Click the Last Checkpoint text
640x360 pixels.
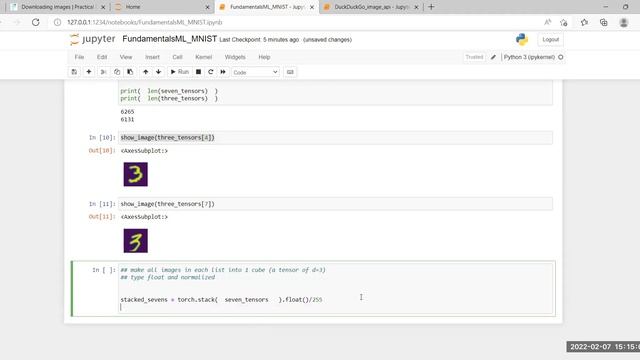pyautogui.click(x=259, y=40)
